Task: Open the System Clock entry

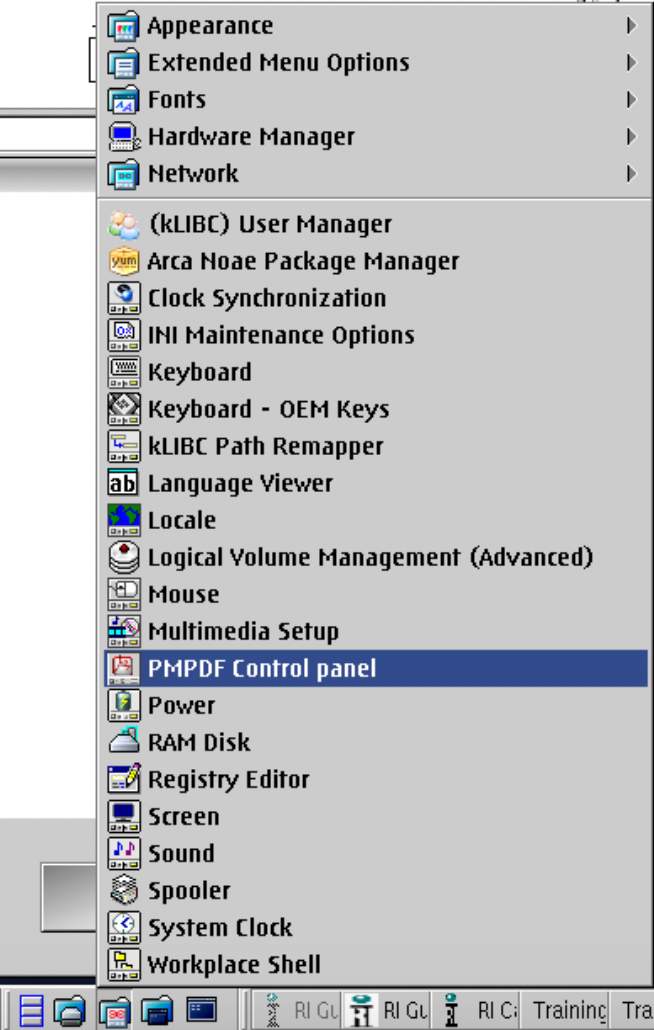Action: (x=376, y=927)
